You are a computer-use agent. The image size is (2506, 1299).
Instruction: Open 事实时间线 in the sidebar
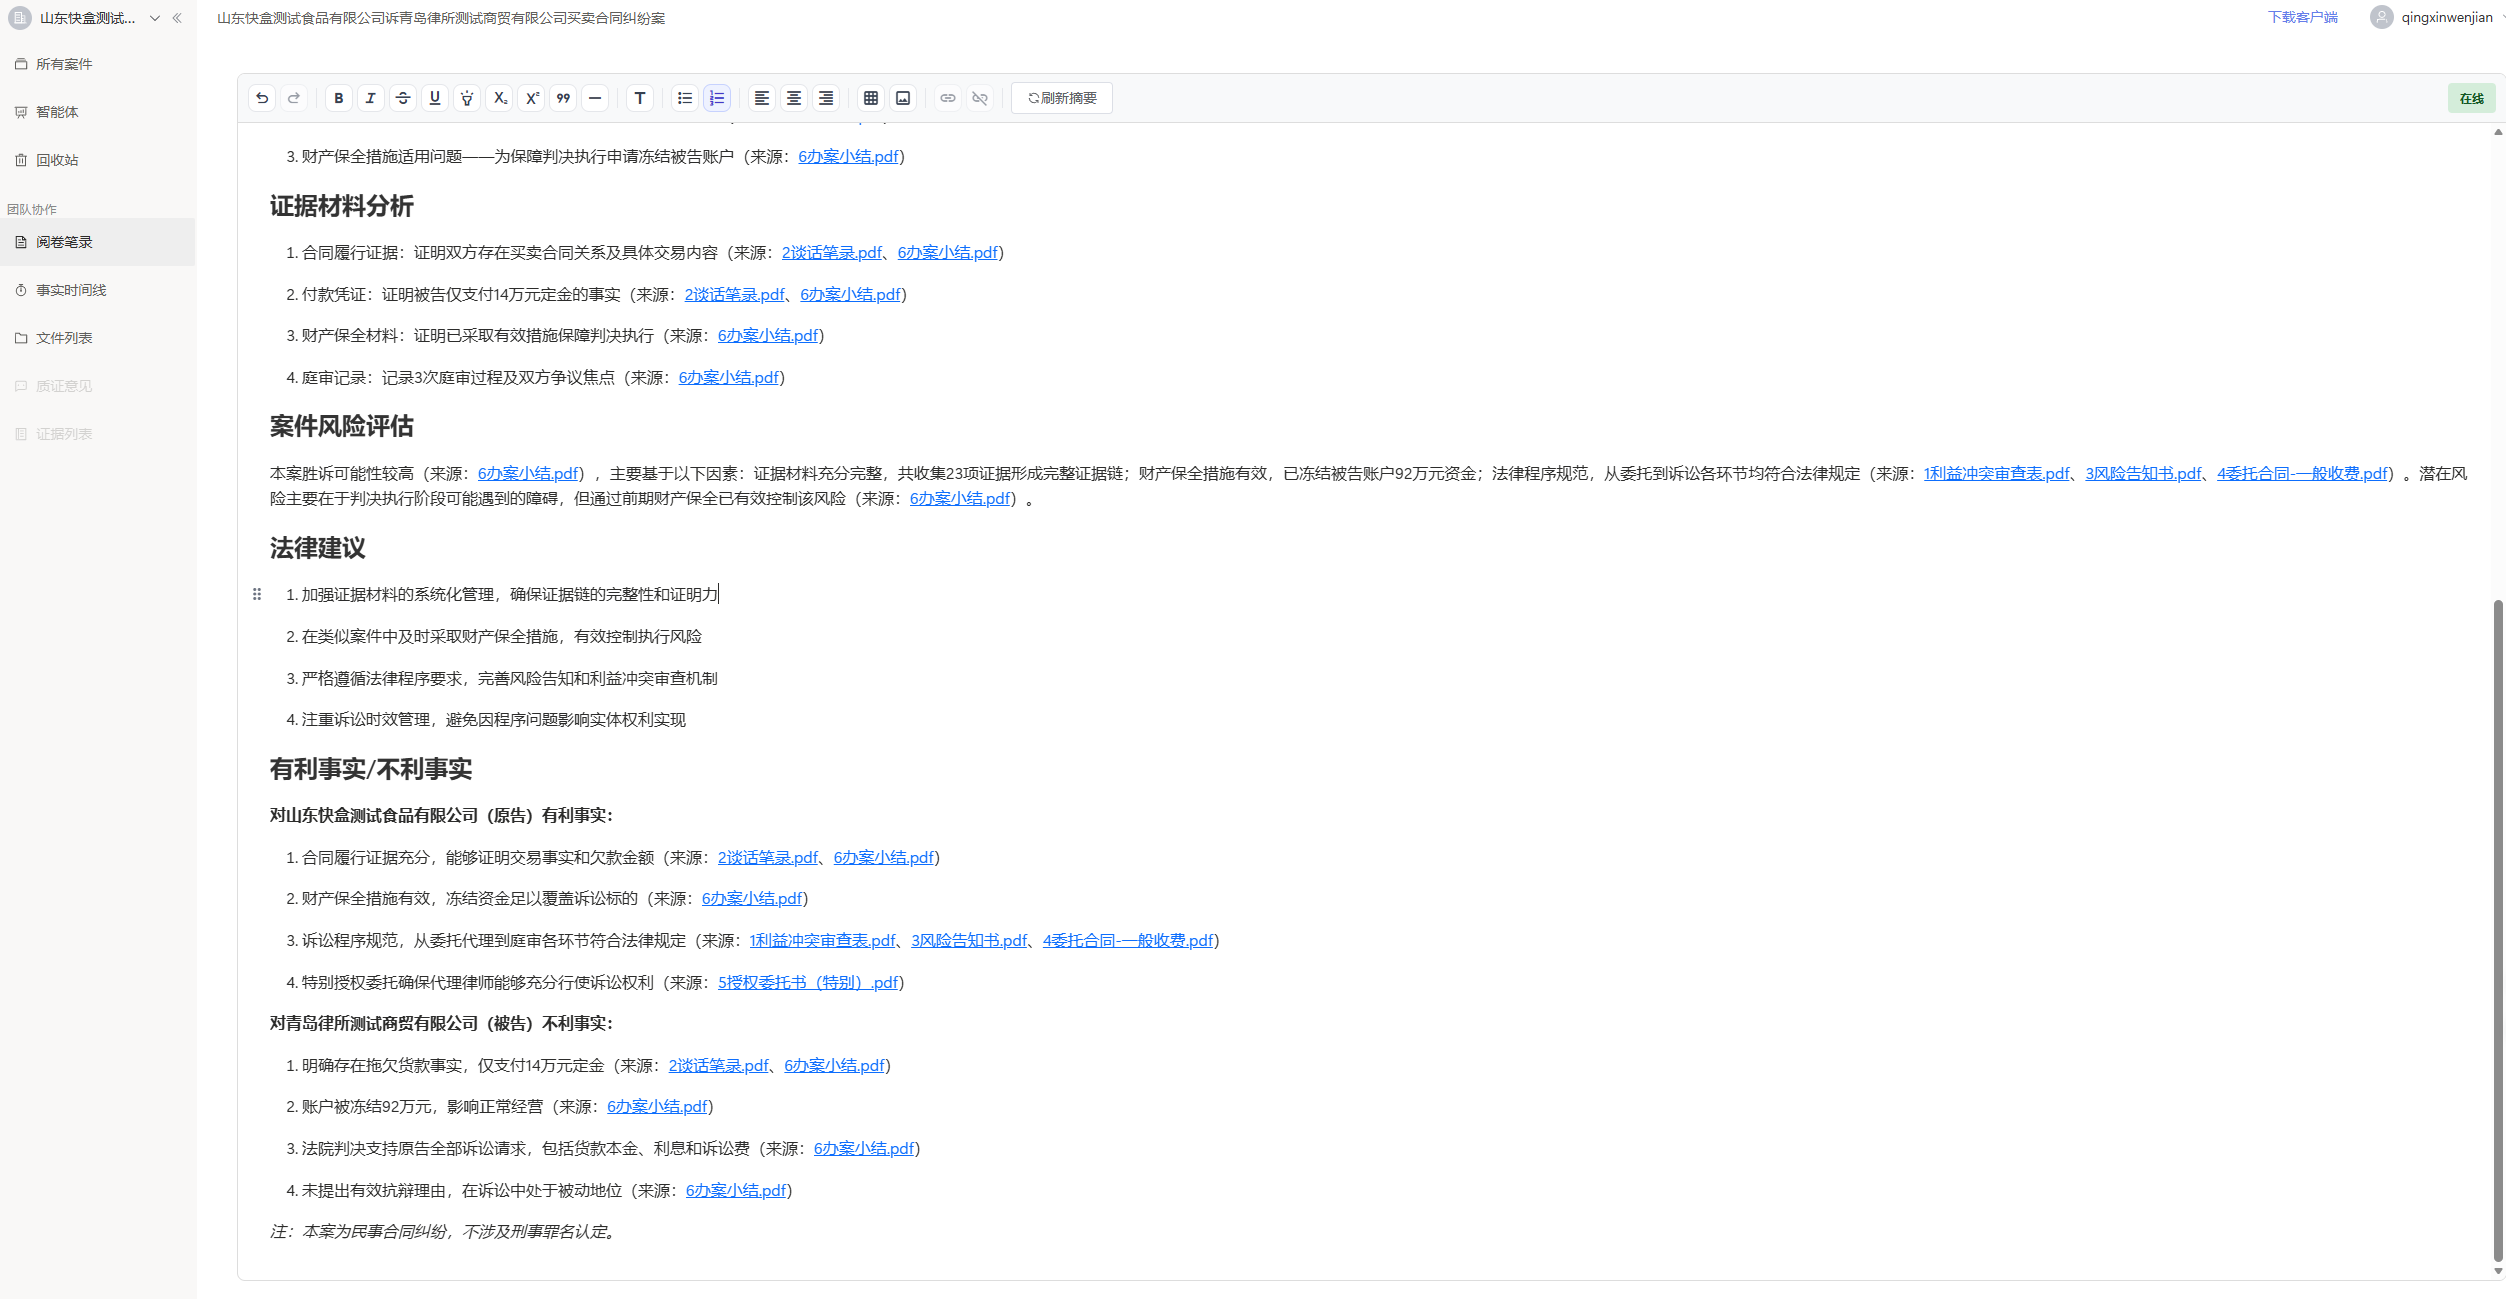pos(71,290)
